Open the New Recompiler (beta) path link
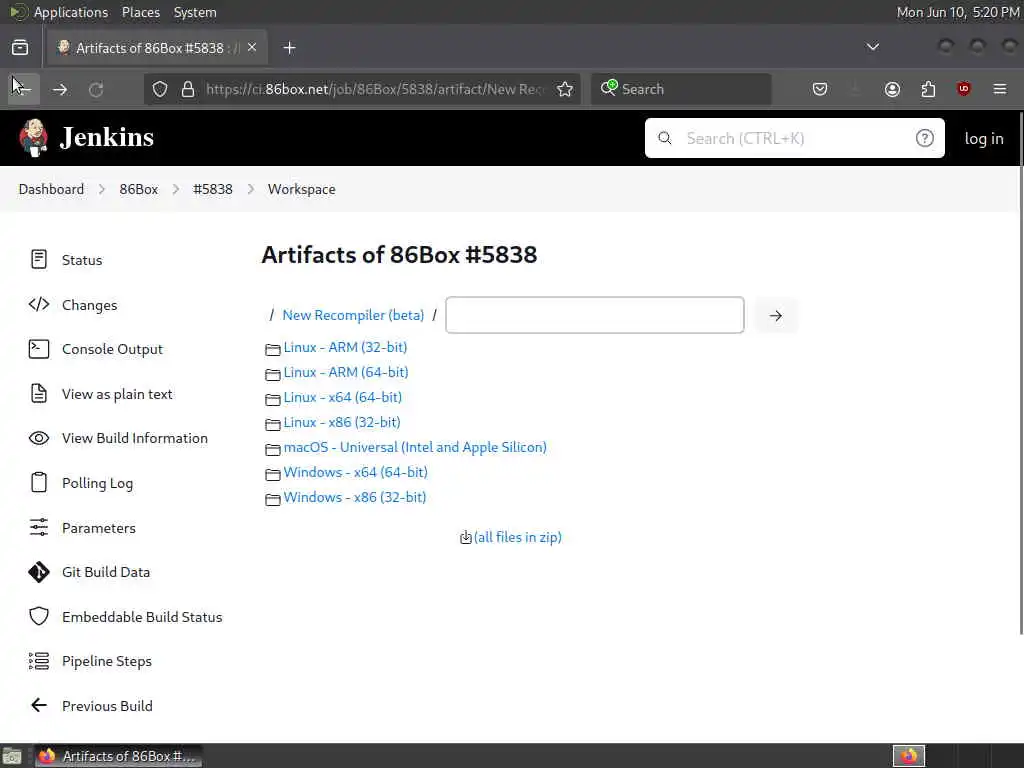Viewport: 1024px width, 768px height. point(353,315)
